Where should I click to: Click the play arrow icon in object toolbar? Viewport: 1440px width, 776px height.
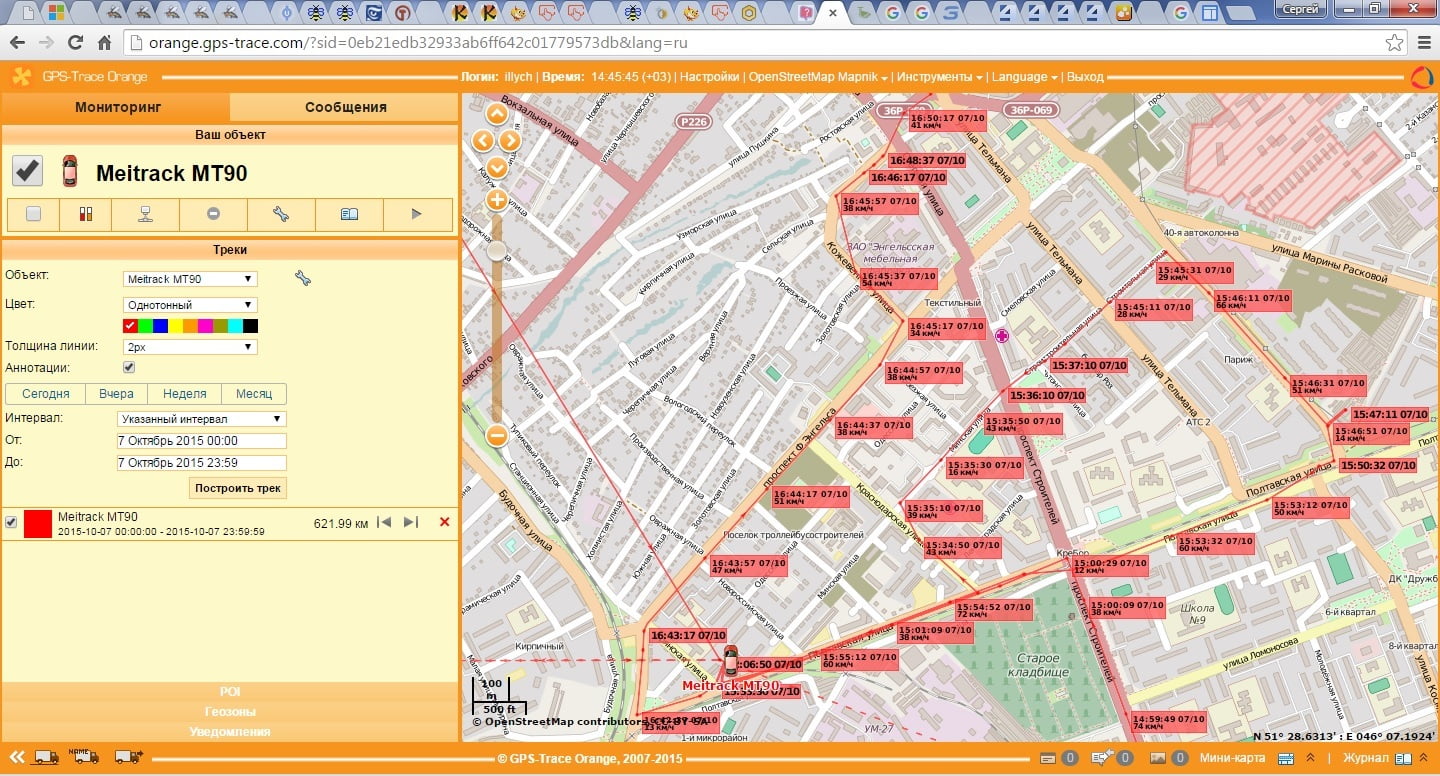[417, 214]
